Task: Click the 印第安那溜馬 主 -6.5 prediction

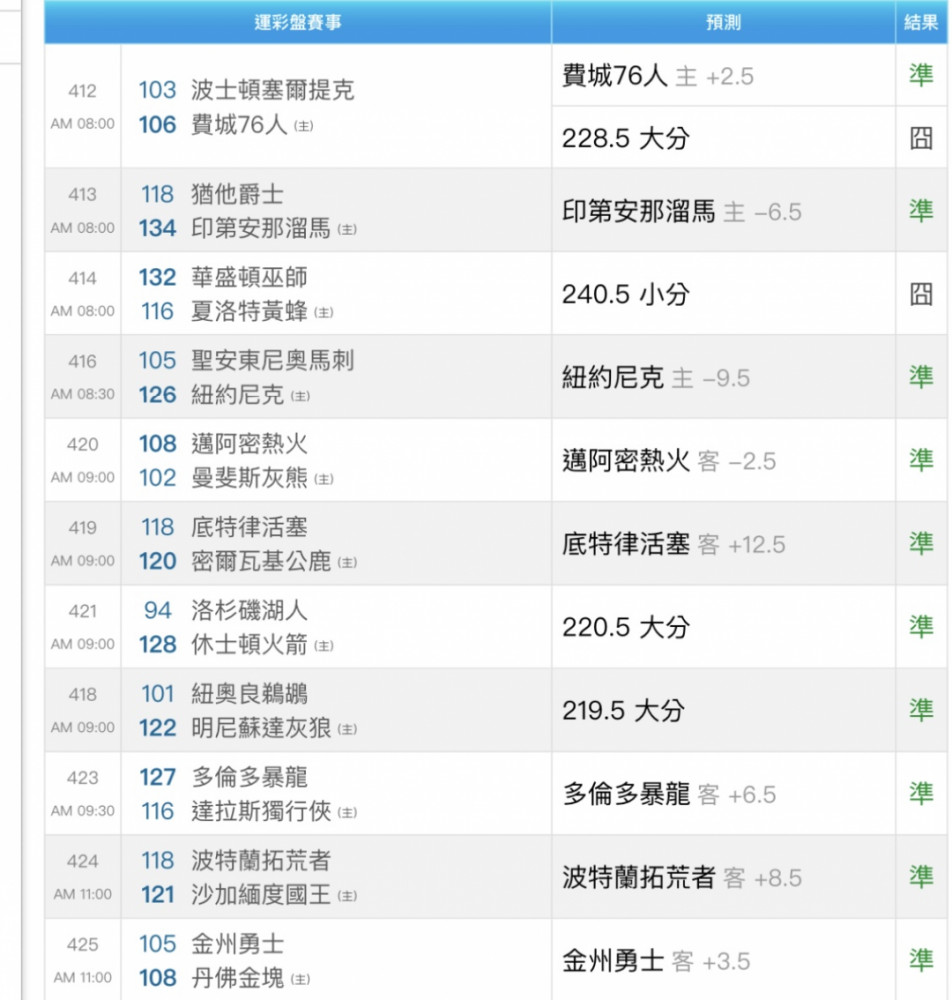Action: tap(682, 211)
